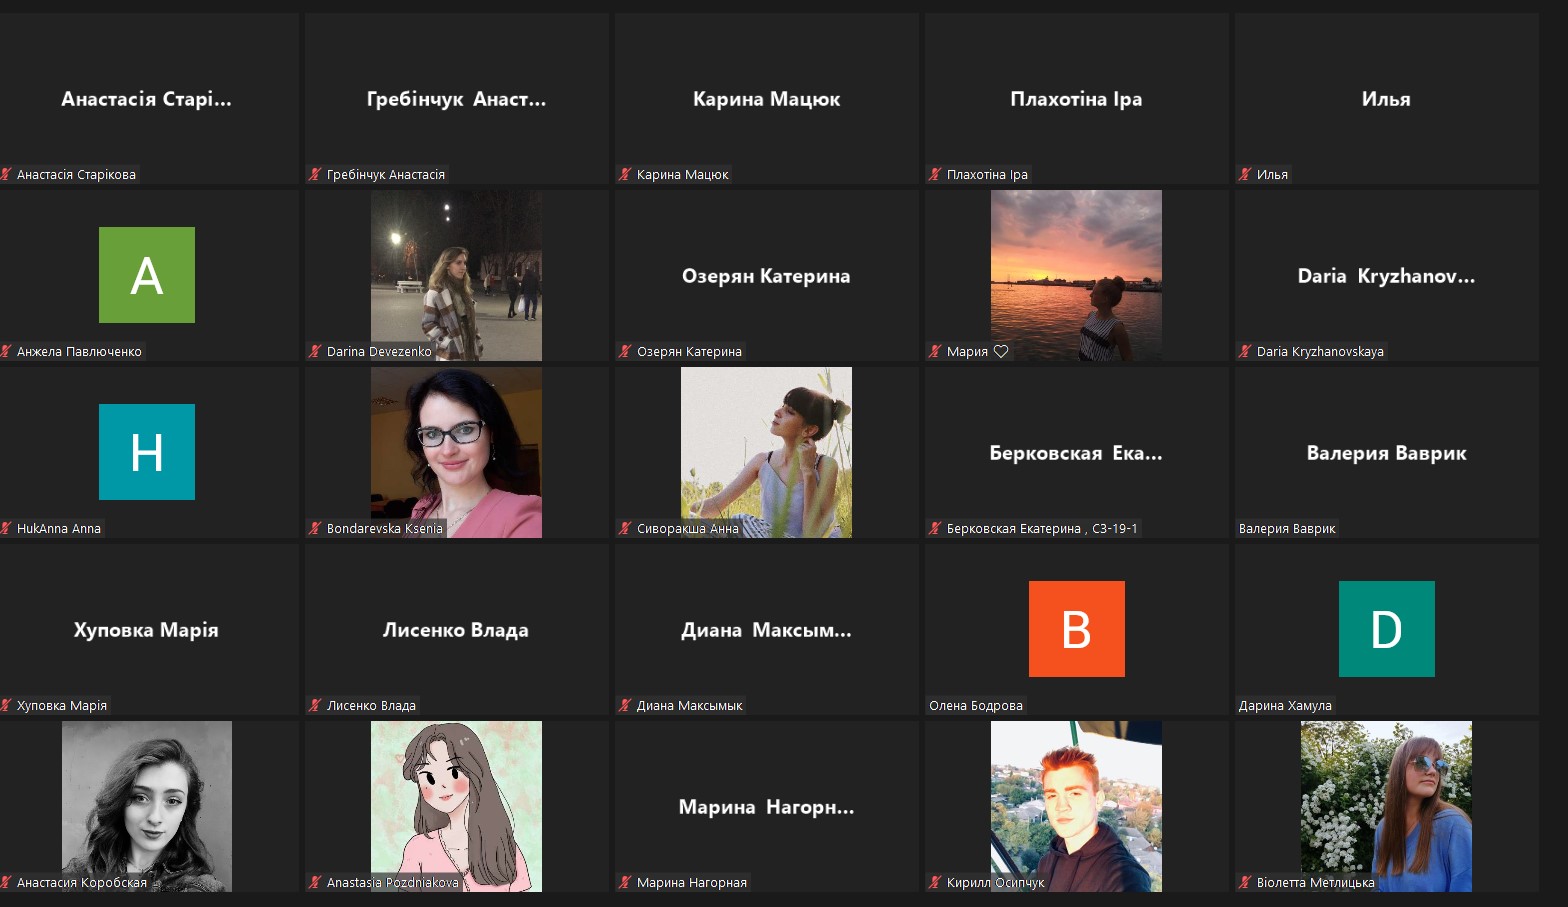
Task: Click muted mic icon beside Озерян Катерина label
Action: coord(625,351)
